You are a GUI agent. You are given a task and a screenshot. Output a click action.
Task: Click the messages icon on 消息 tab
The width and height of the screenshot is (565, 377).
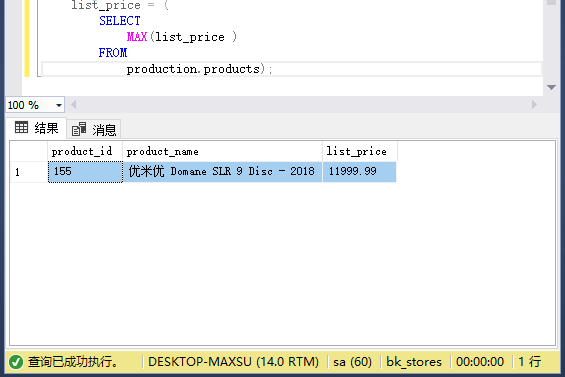[x=79, y=129]
